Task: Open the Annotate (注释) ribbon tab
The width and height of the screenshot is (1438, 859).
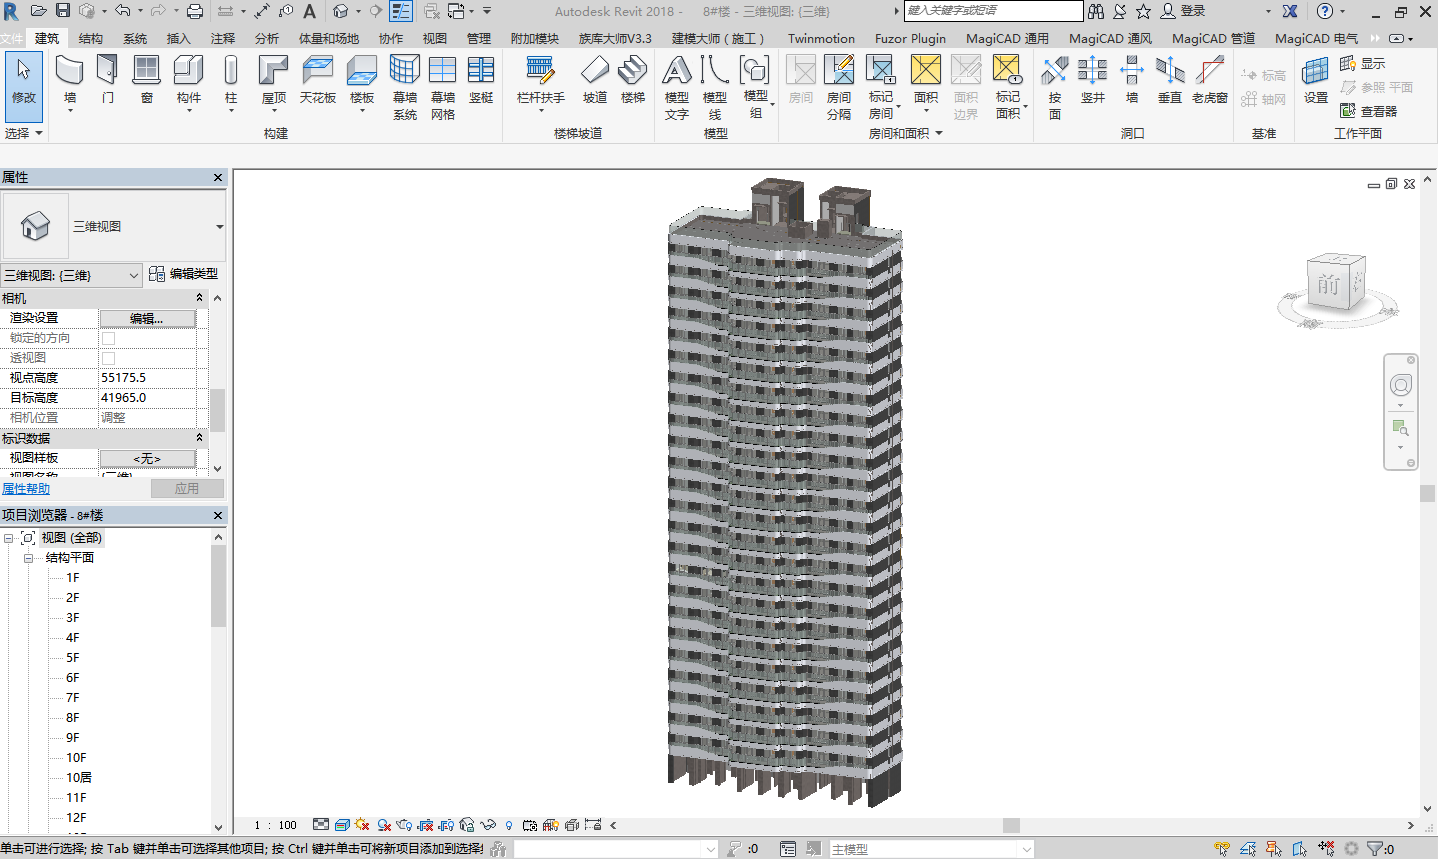Action: pyautogui.click(x=223, y=38)
